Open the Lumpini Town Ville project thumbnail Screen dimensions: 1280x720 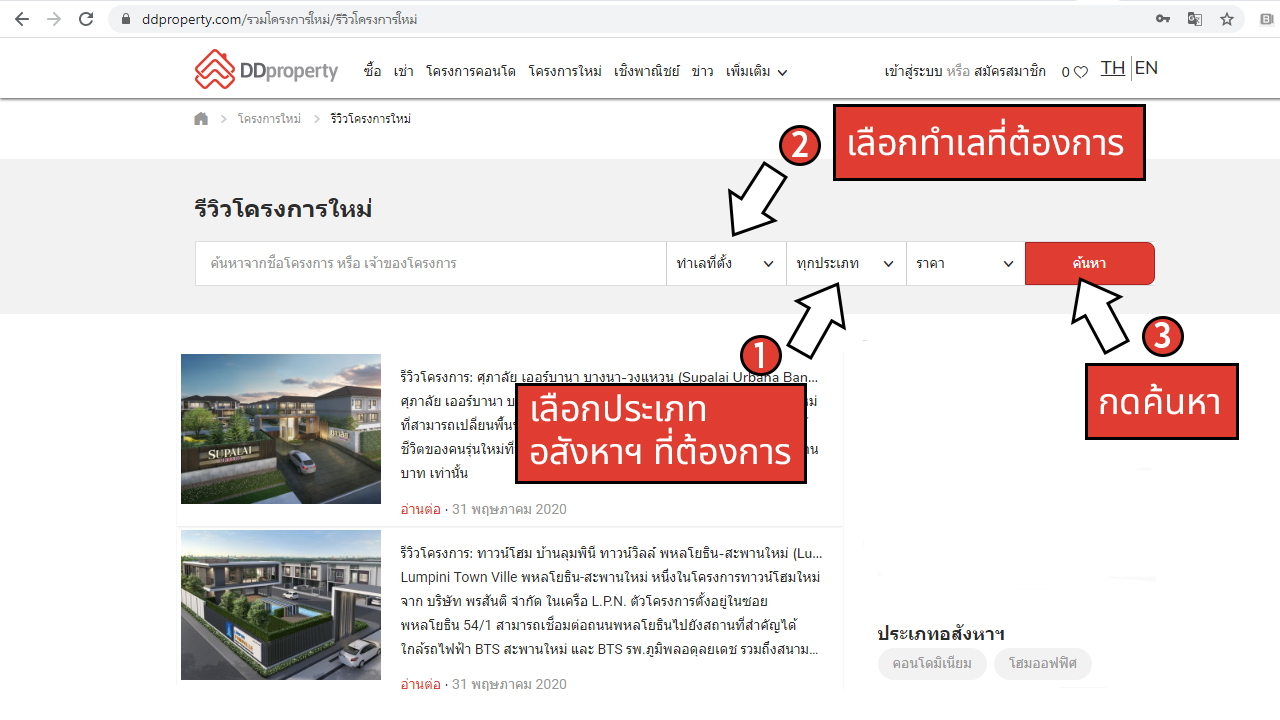[281, 605]
